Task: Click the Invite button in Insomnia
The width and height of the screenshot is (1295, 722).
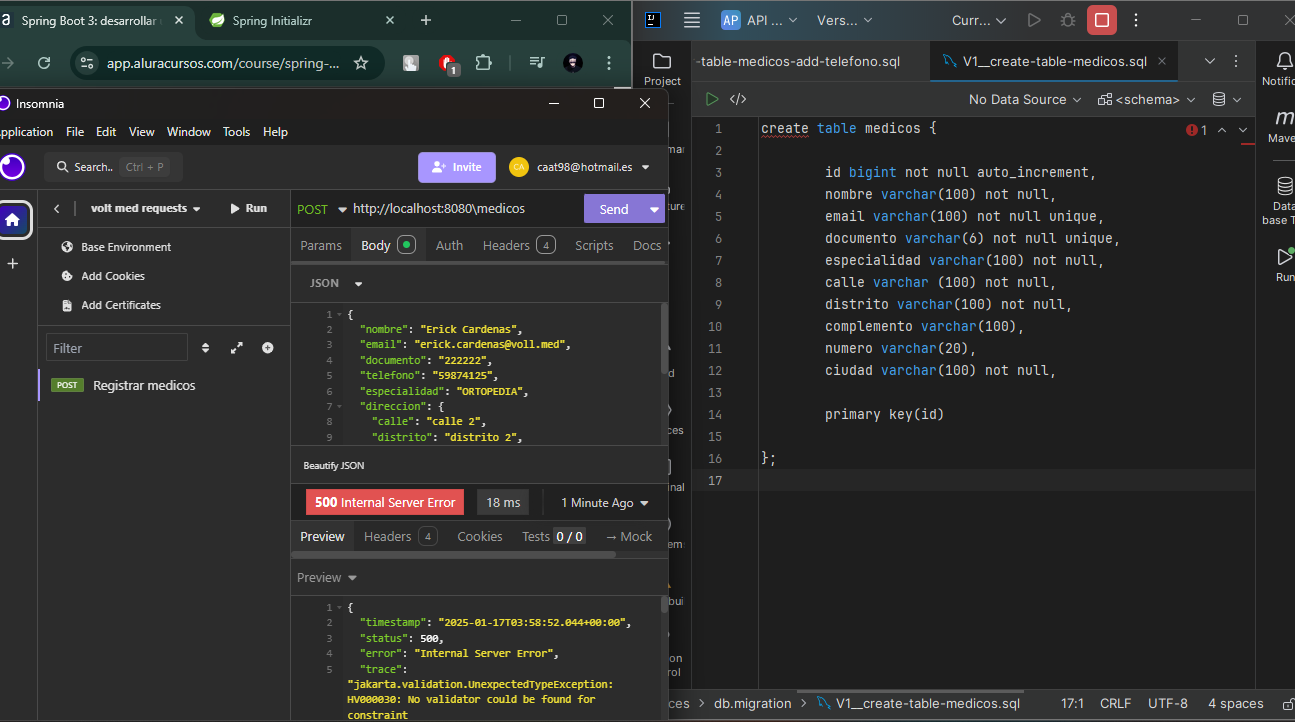Action: pos(457,167)
